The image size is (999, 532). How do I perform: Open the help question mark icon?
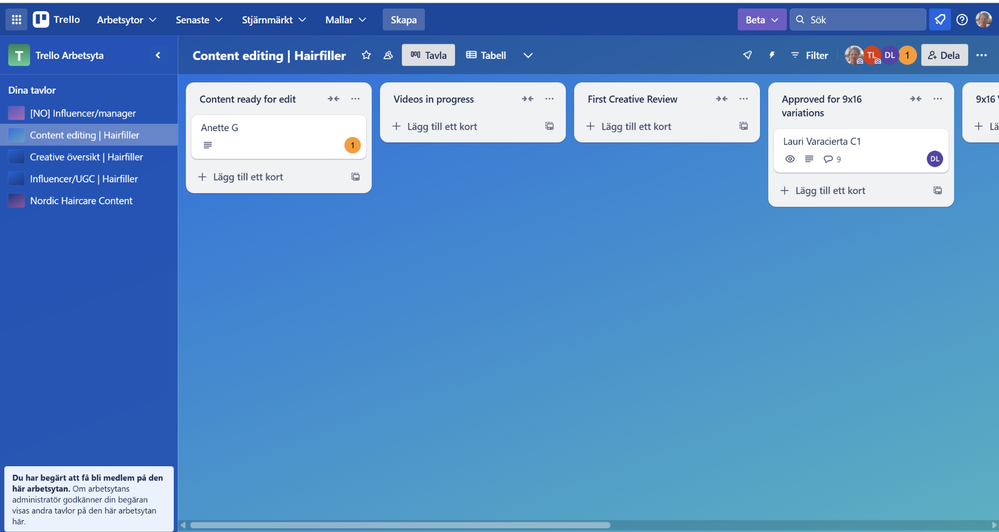coord(962,20)
